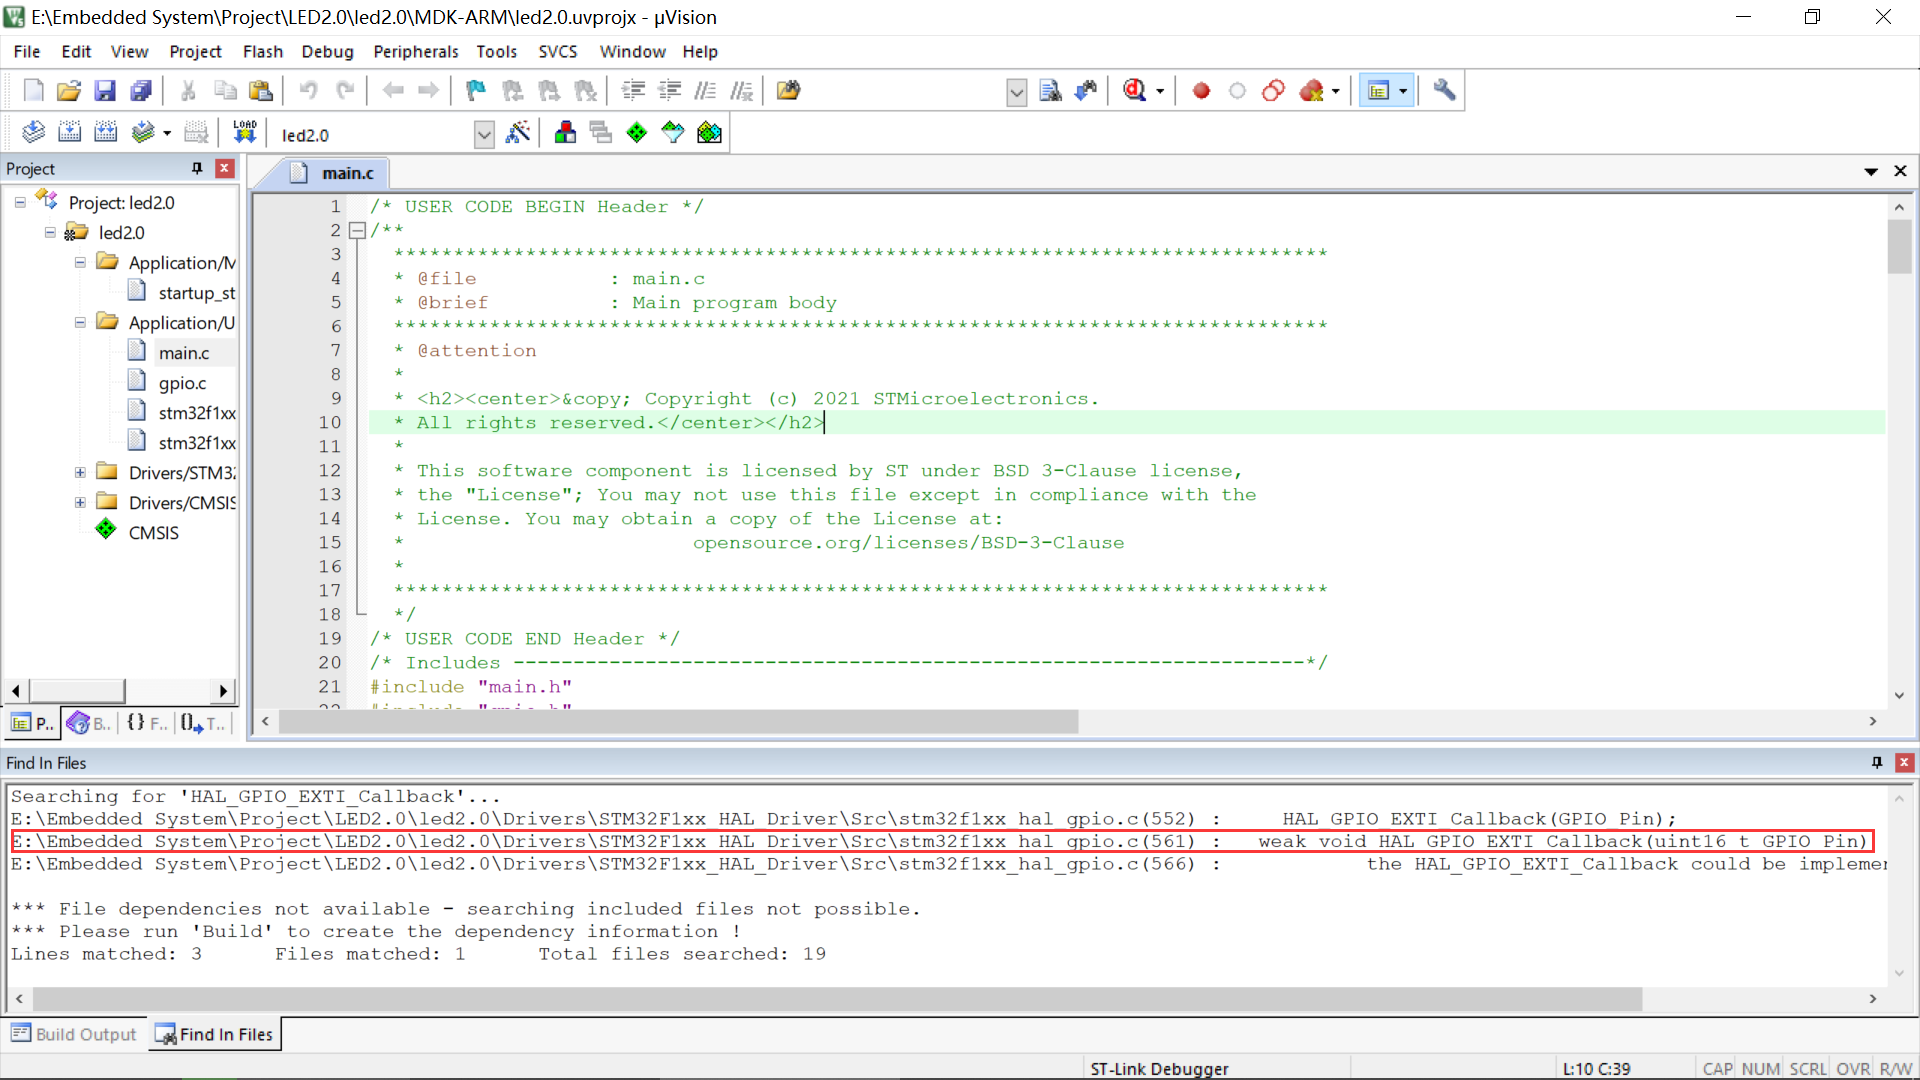This screenshot has width=1920, height=1080.
Task: Open the led2.0 target dropdown
Action: coord(484,134)
